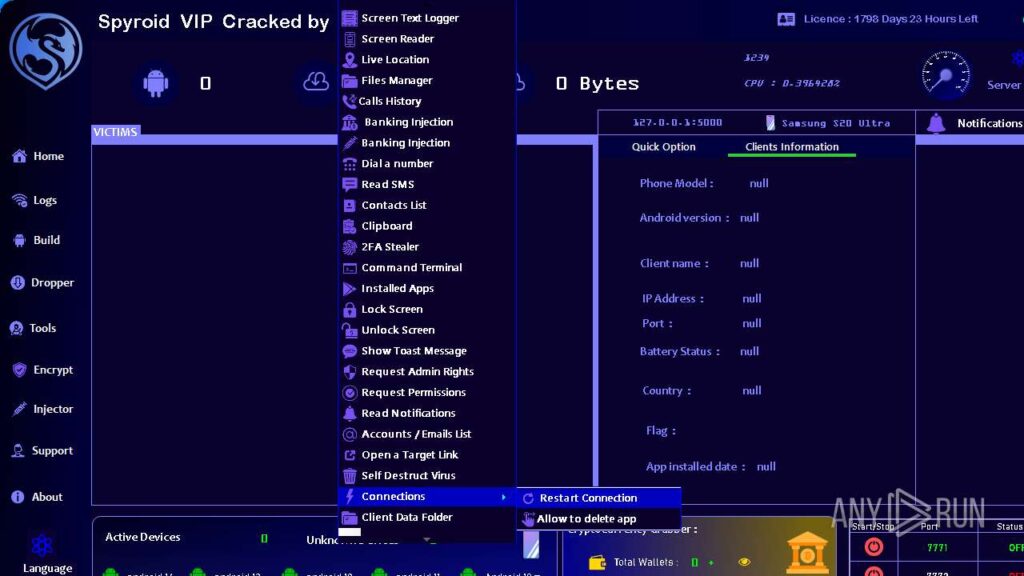Select Request Permissions in the menu
Viewport: 1024px width, 576px height.
coord(427,392)
